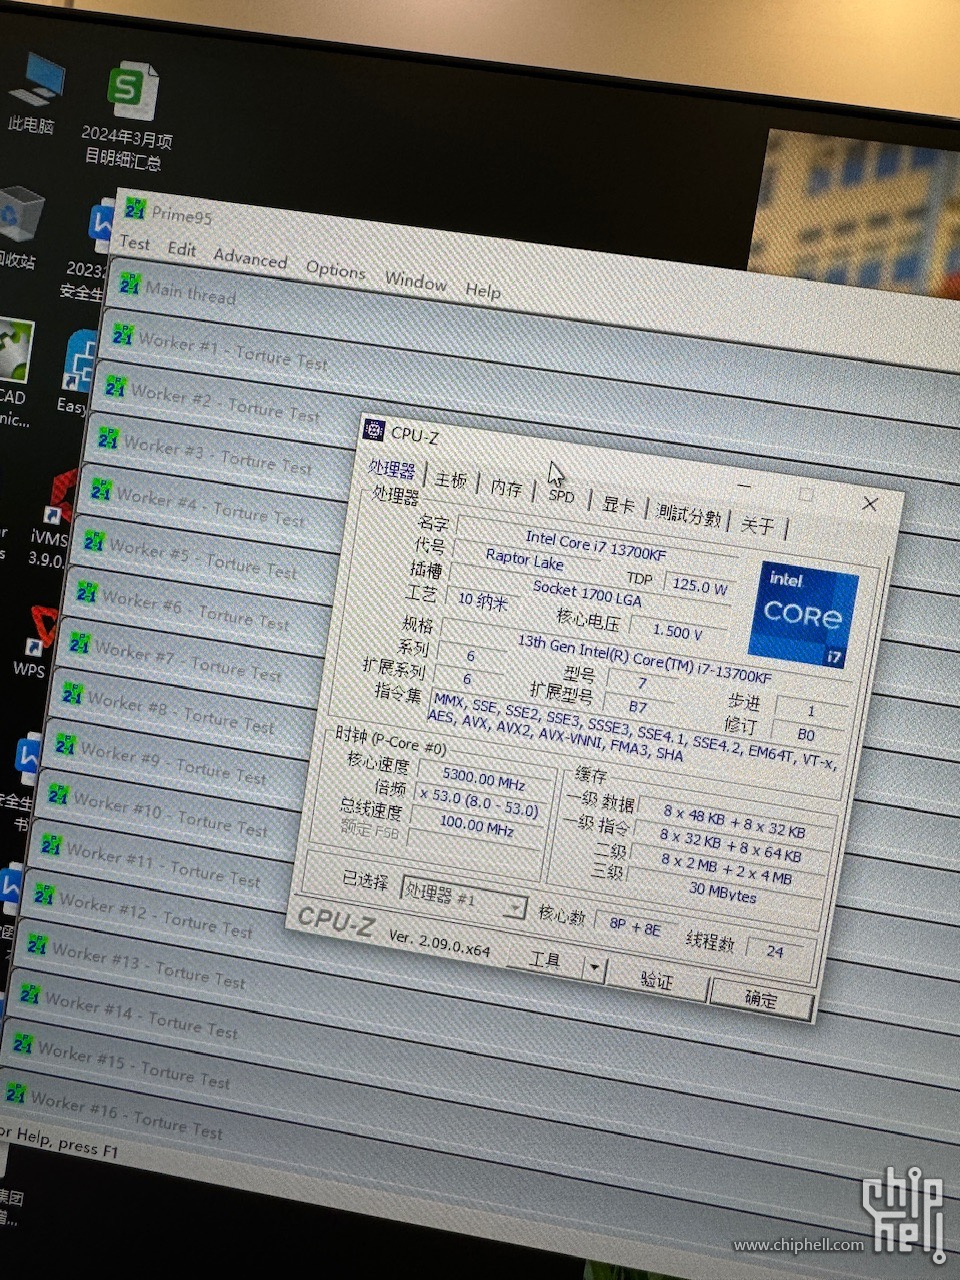Click the CPU-Z title bar chip icon
The width and height of the screenshot is (960, 1280).
click(375, 430)
